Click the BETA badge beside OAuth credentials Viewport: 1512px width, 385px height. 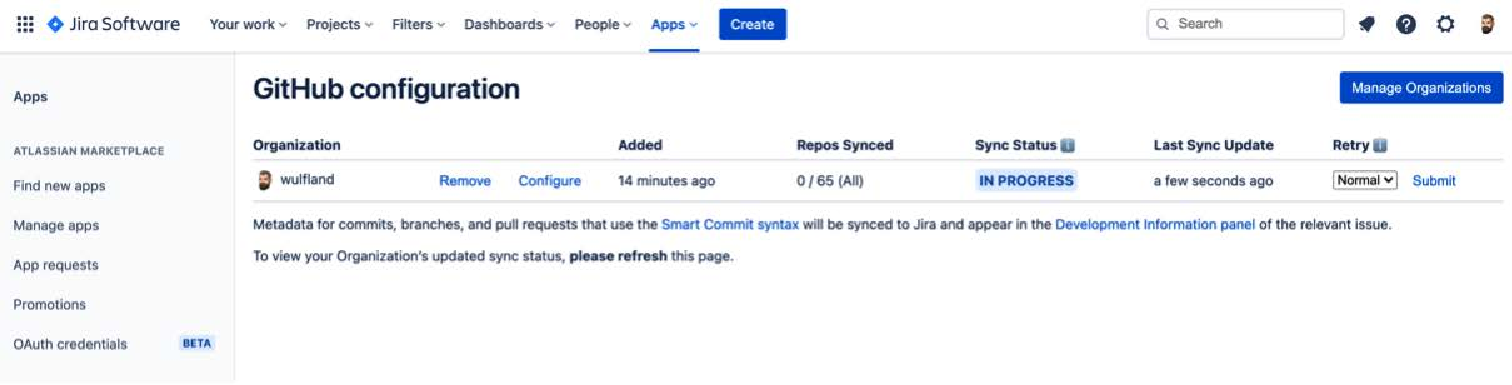[196, 344]
